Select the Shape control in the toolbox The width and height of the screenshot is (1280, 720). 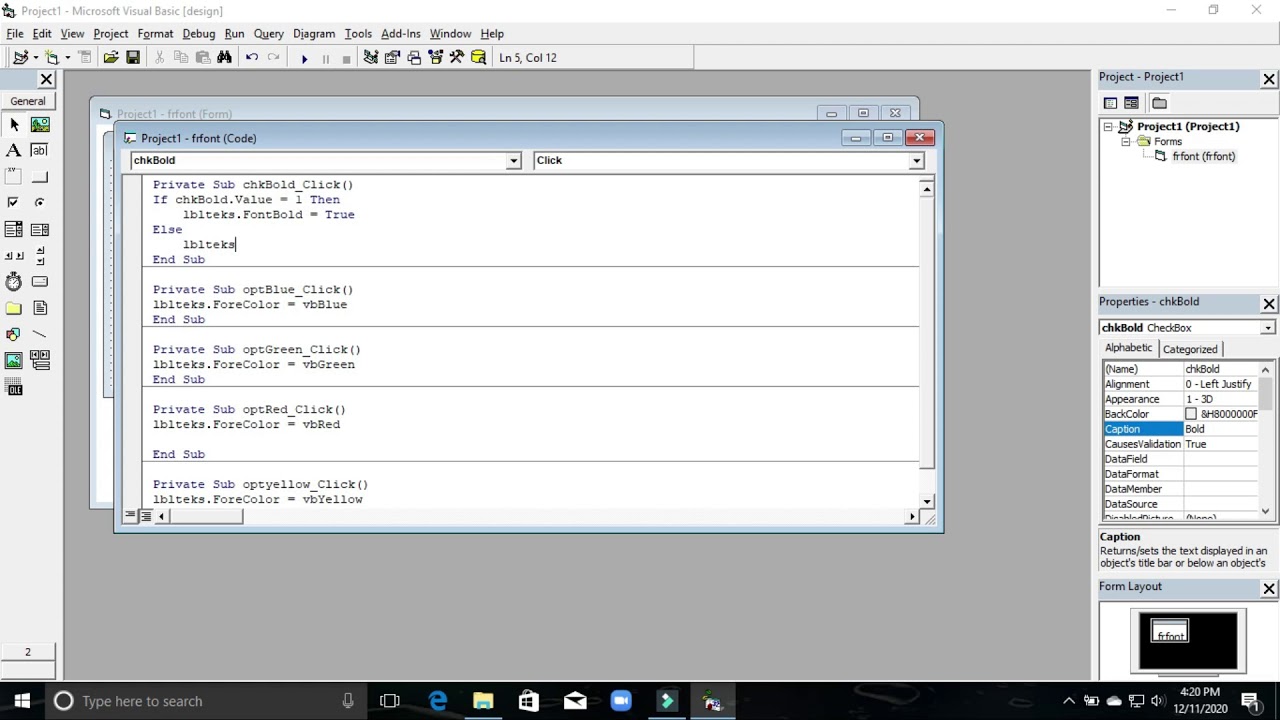pyautogui.click(x=14, y=334)
